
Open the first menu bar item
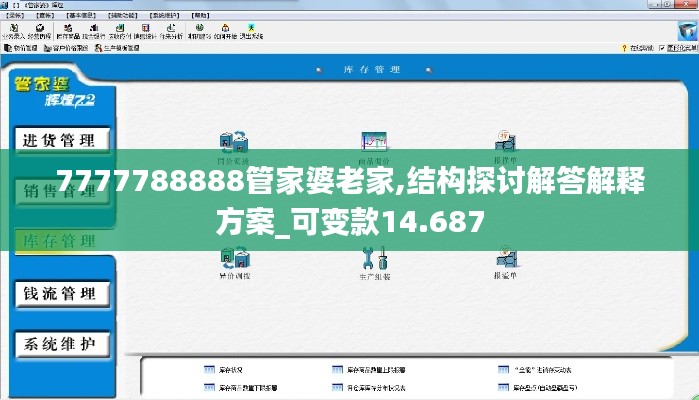[x=15, y=15]
